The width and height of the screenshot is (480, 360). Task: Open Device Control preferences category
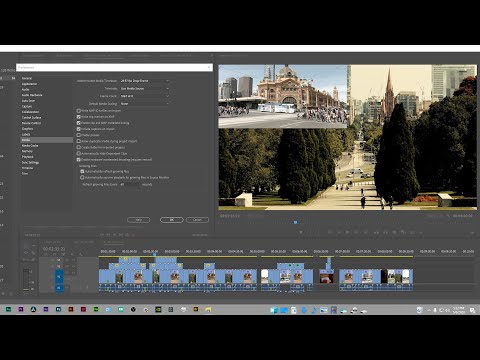[x=31, y=123]
